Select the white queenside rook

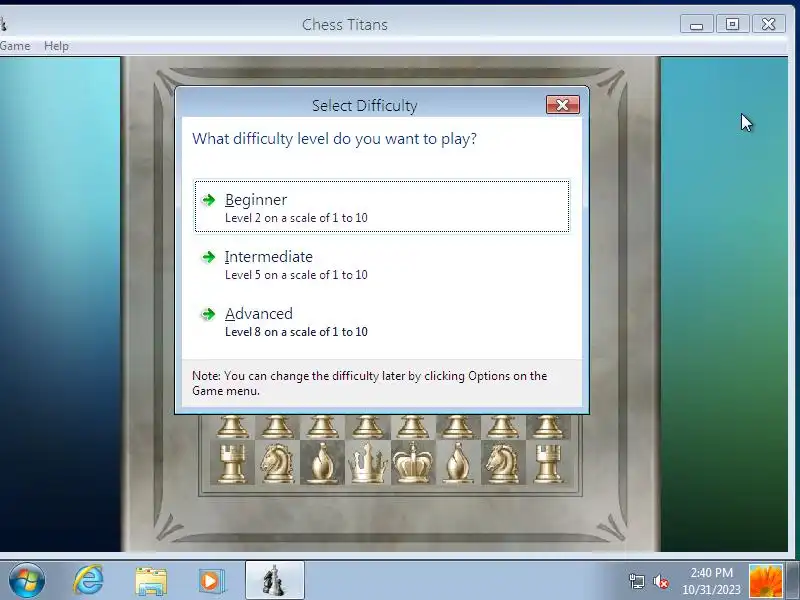(x=232, y=463)
